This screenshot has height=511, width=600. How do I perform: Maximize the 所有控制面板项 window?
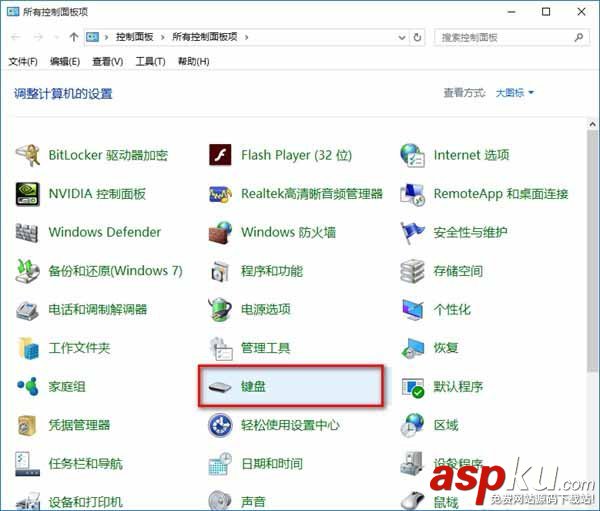546,12
